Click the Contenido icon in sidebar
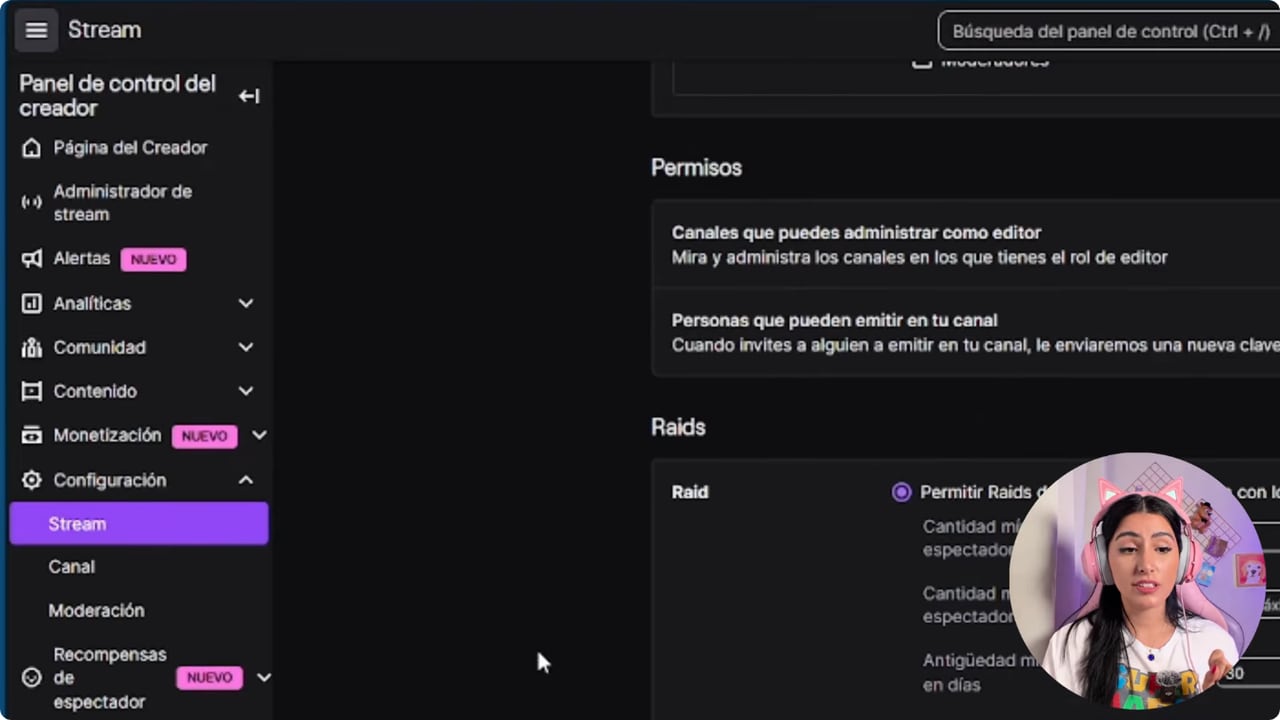Viewport: 1280px width, 720px height. (32, 391)
